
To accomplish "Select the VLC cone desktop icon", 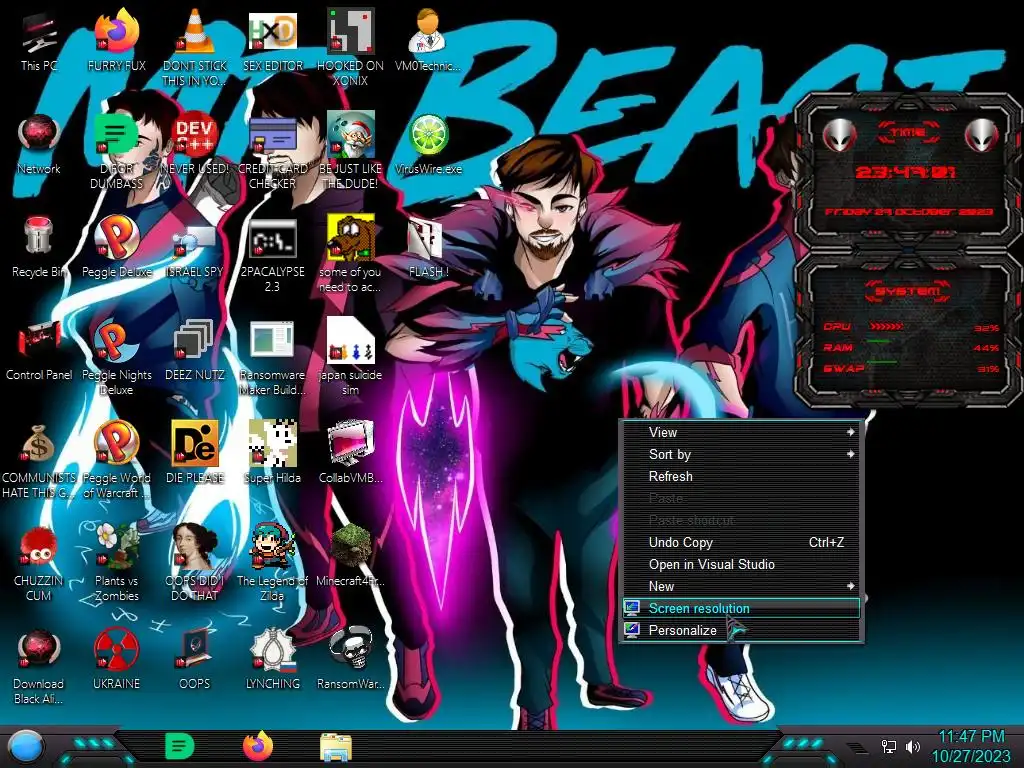I will tap(195, 33).
